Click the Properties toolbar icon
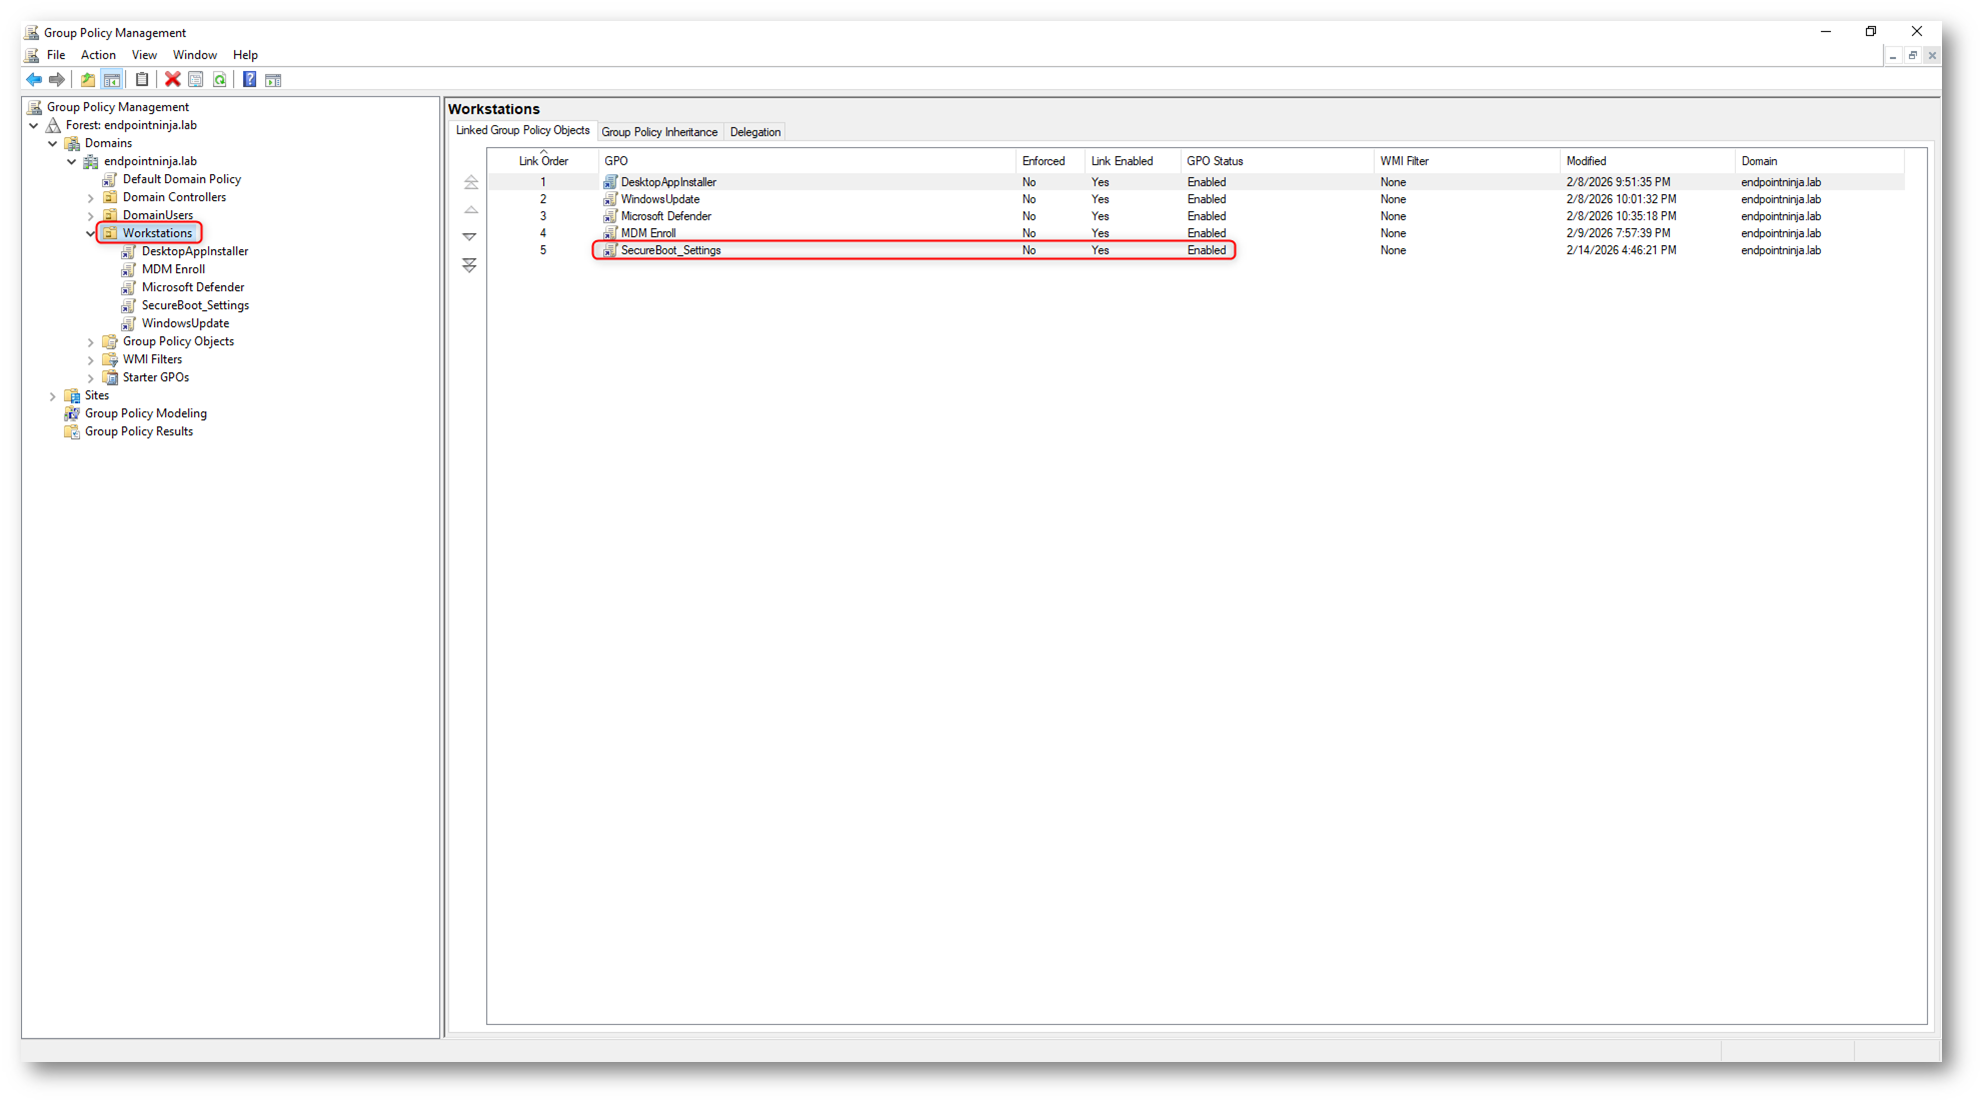The image size is (1984, 1104). (x=196, y=80)
